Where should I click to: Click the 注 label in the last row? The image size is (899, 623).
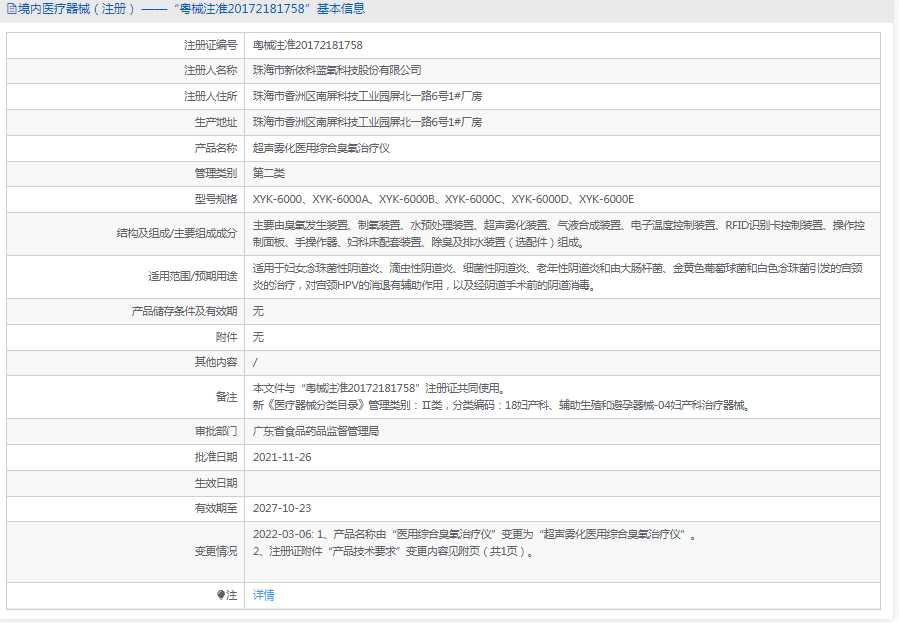pos(231,595)
